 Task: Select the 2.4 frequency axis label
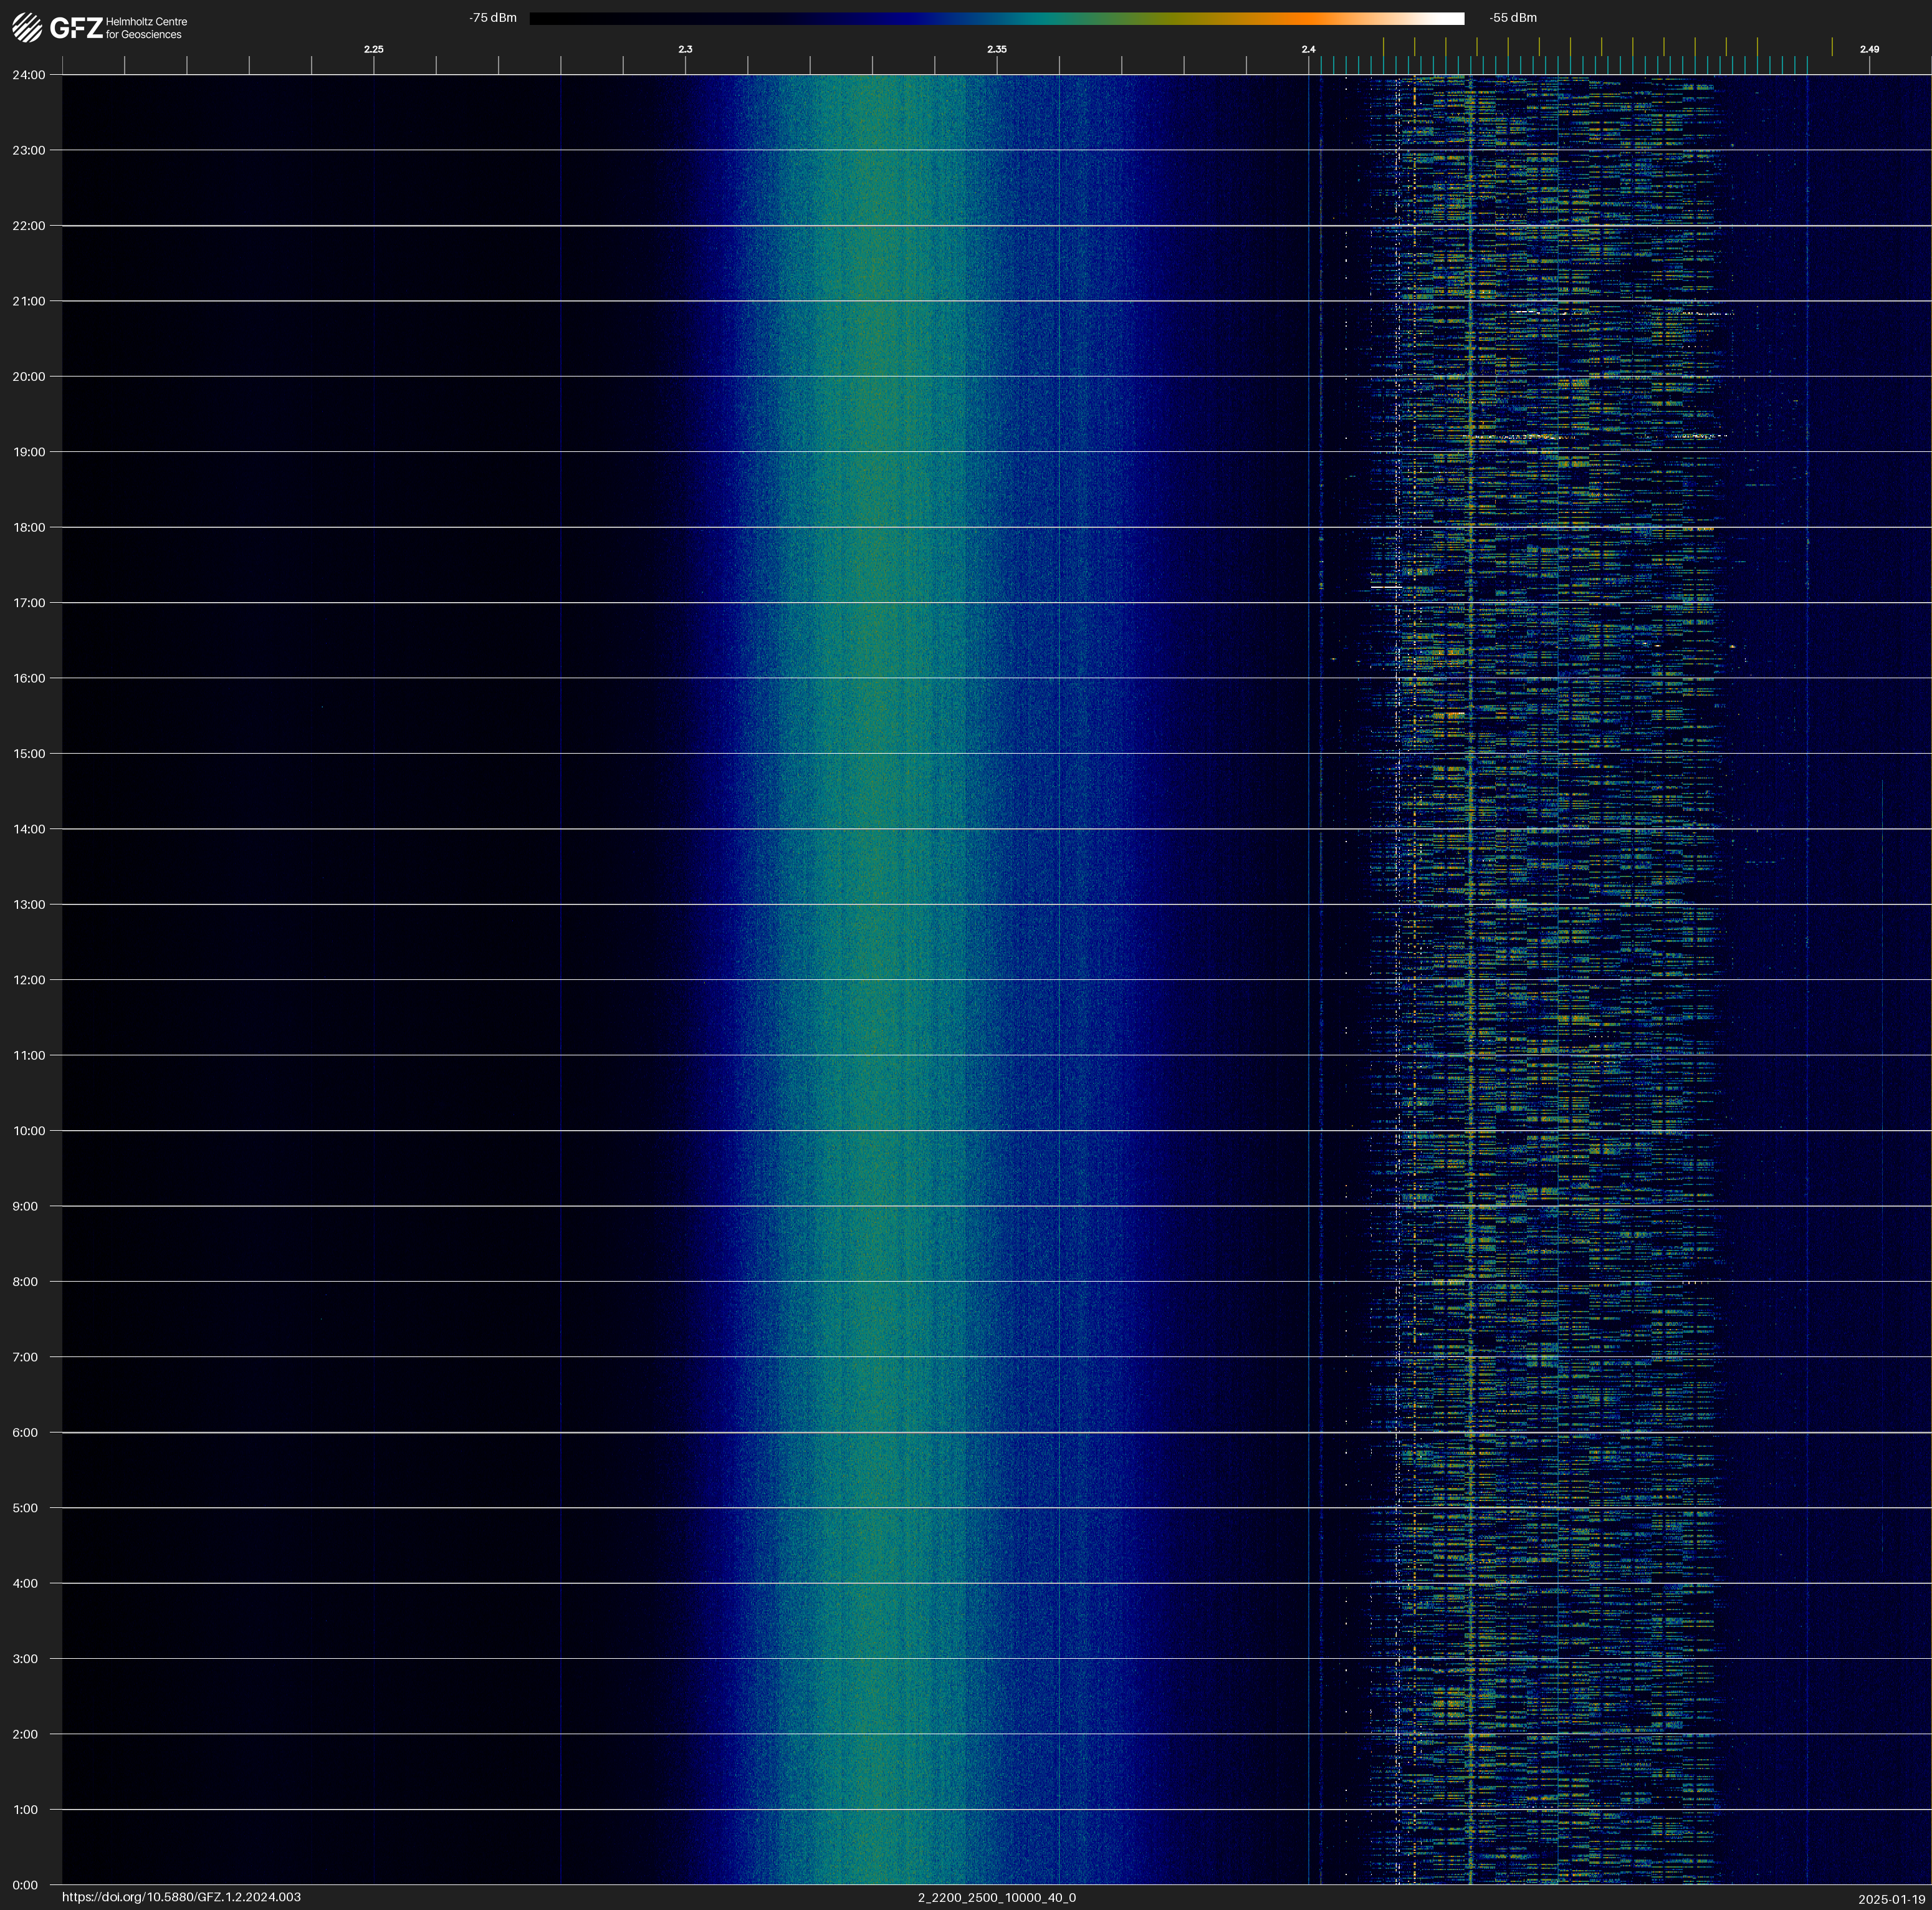pos(1308,49)
